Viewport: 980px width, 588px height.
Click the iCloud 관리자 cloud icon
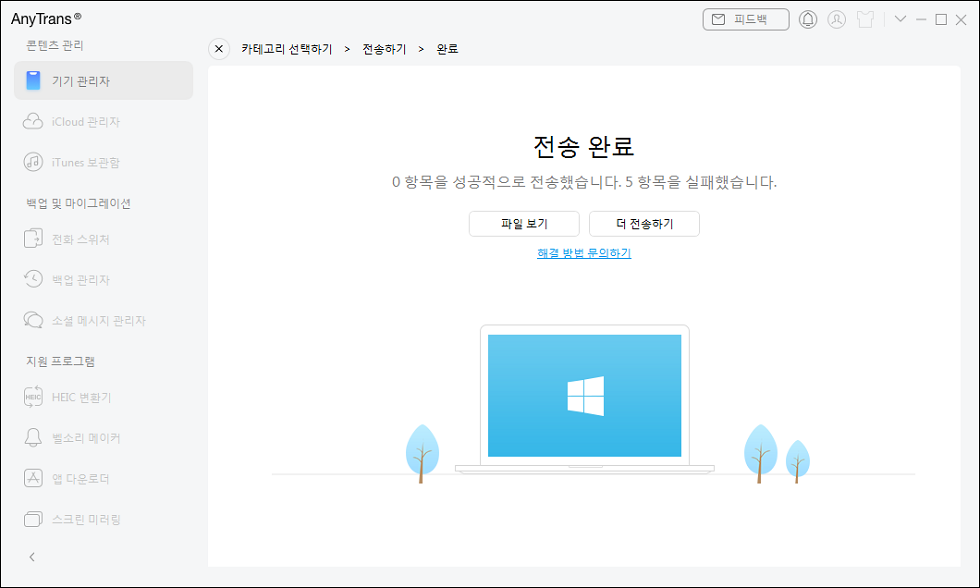click(x=33, y=121)
